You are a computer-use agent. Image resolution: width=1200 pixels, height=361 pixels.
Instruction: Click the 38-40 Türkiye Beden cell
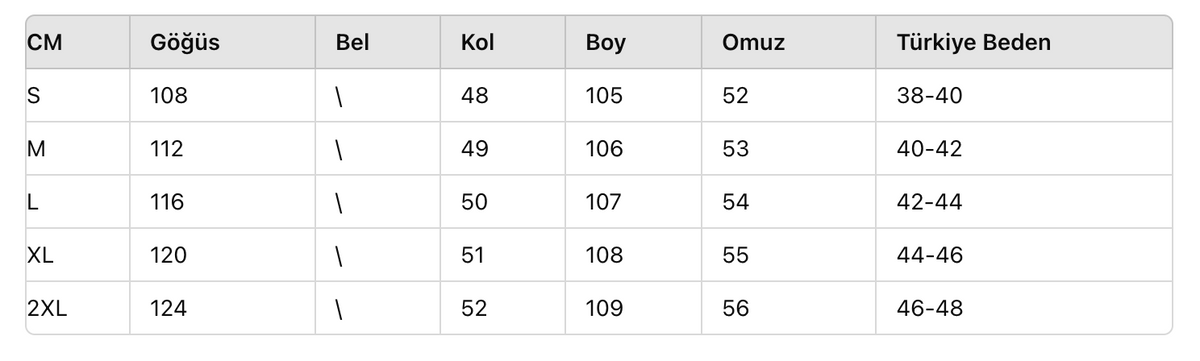click(x=929, y=96)
